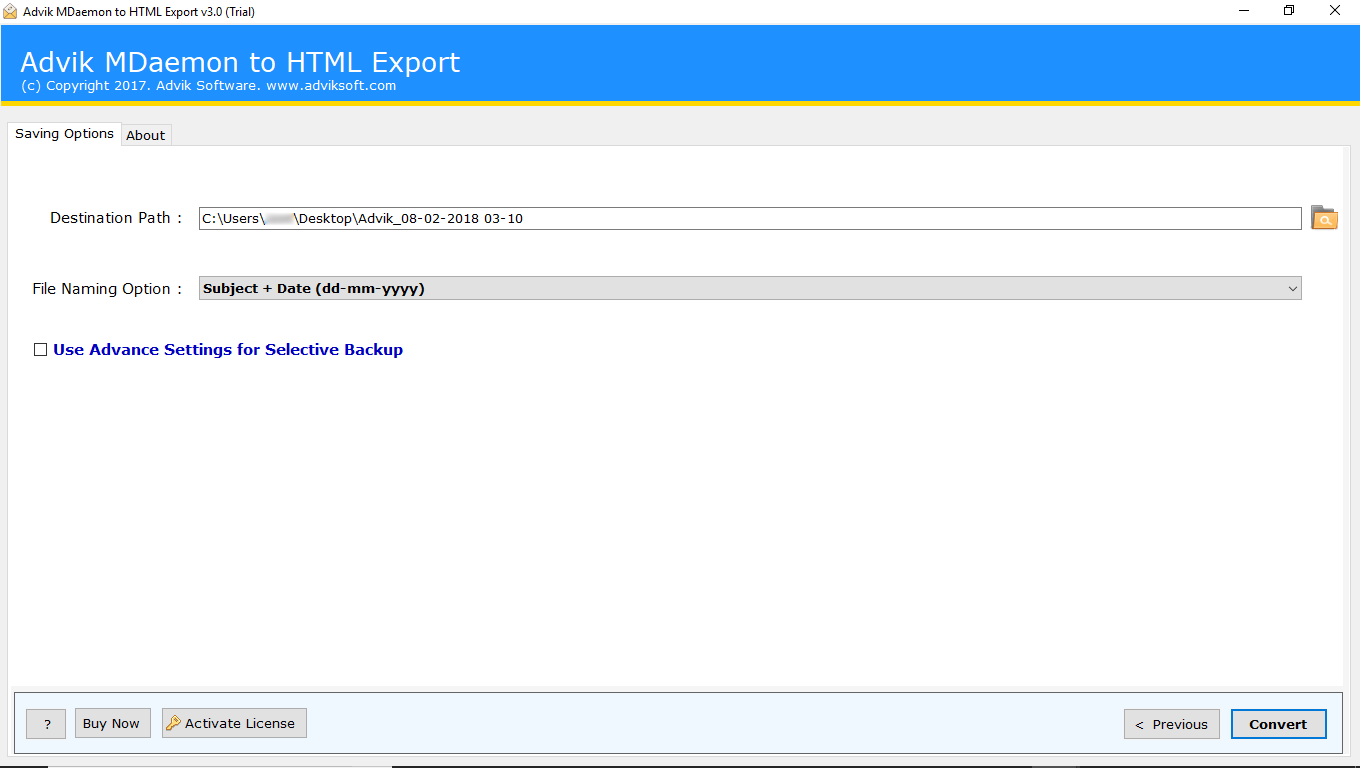Click the Destination Path label
Image resolution: width=1360 pixels, height=768 pixels.
[117, 218]
